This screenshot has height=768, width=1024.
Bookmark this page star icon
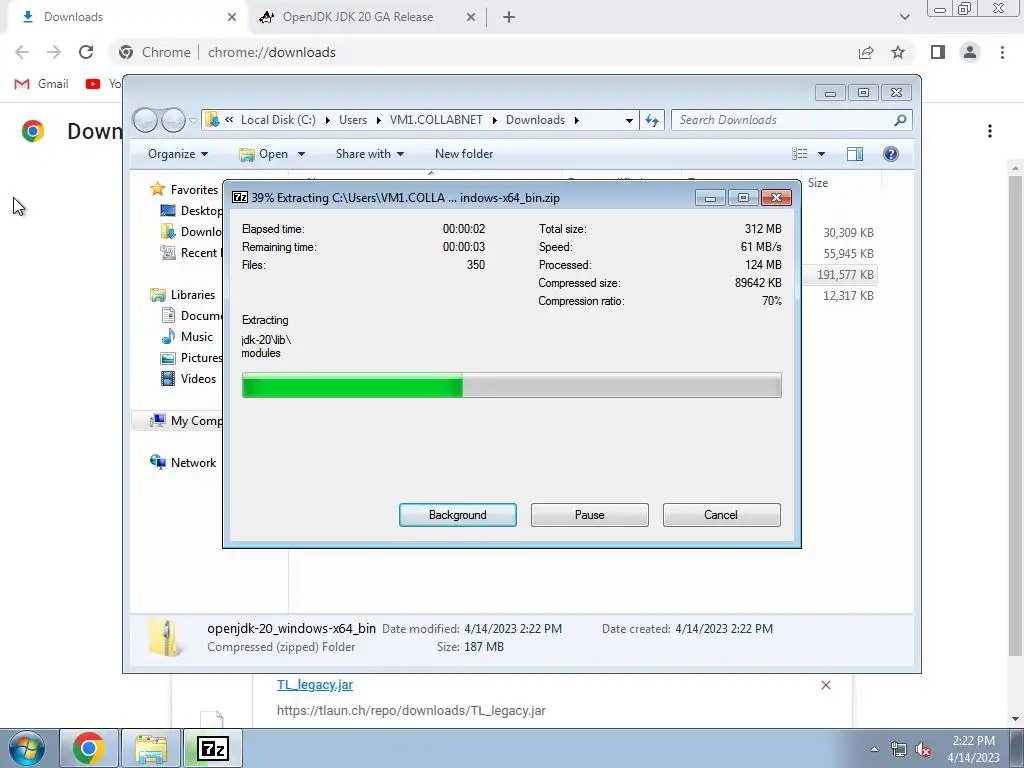coord(898,52)
